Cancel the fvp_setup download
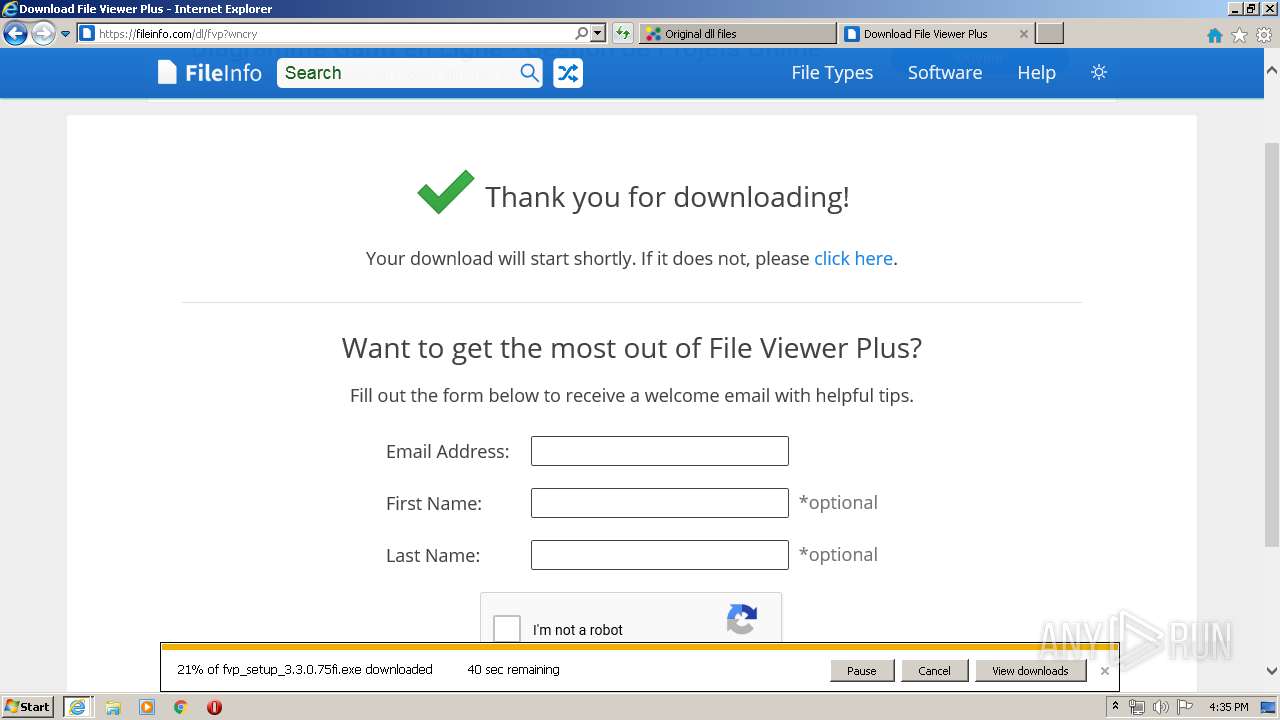The height and width of the screenshot is (720, 1280). (x=934, y=671)
